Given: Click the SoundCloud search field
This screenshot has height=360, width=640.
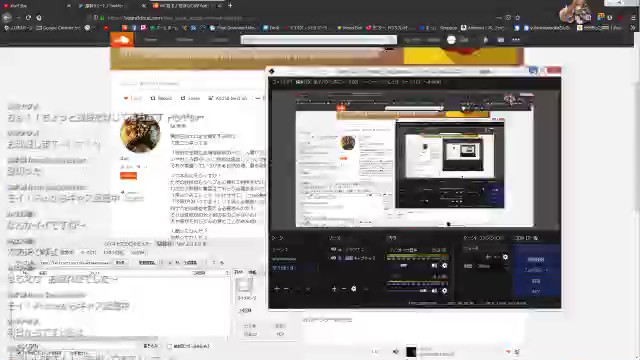Looking at the screenshot, I should [318, 40].
